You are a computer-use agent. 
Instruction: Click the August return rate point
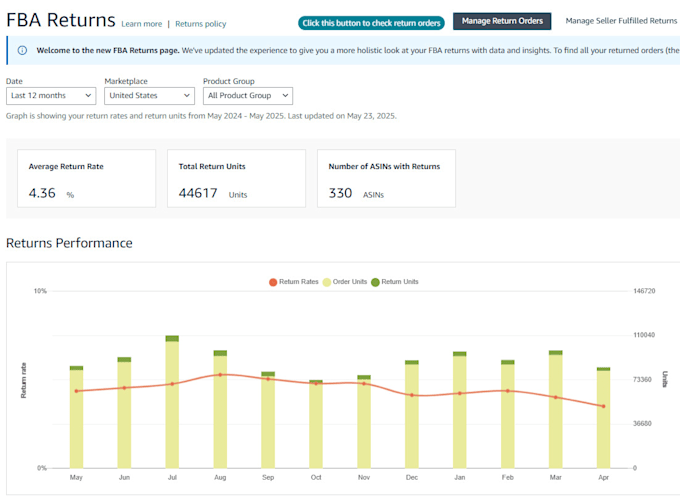pos(220,375)
